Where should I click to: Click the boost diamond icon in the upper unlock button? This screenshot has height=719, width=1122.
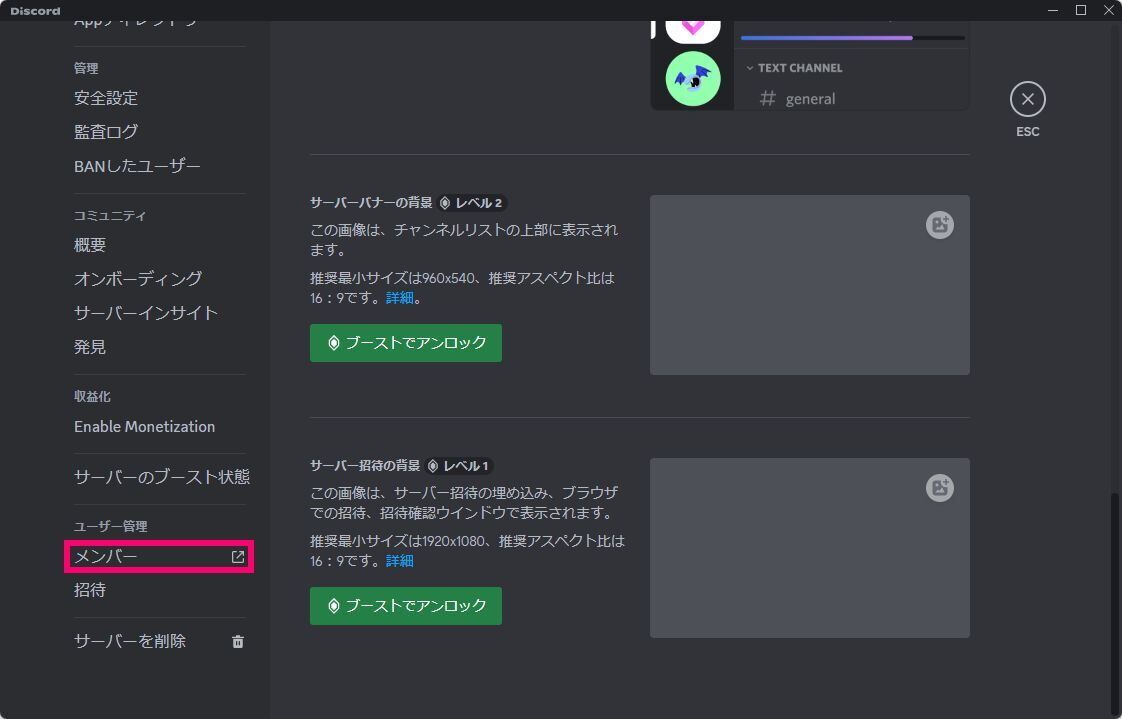point(334,343)
